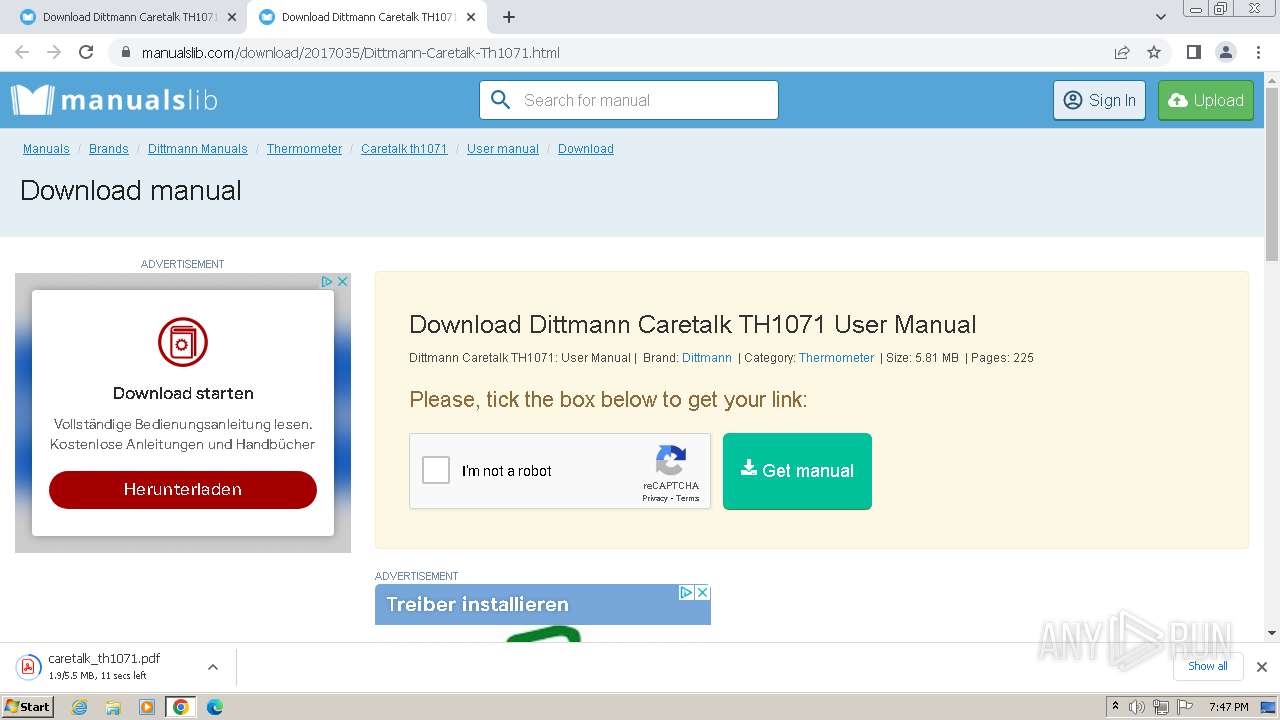1280x720 pixels.
Task: Click the Sign In button
Action: [x=1099, y=100]
